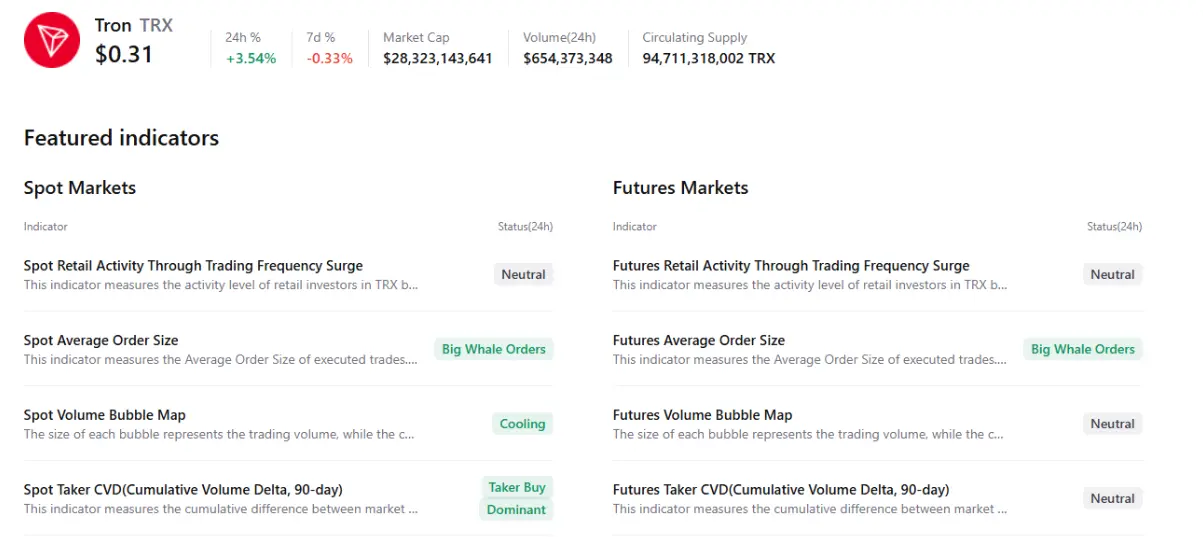The image size is (1203, 541).
Task: Open the Futures Volume Bubble Map indicator
Action: pos(702,415)
